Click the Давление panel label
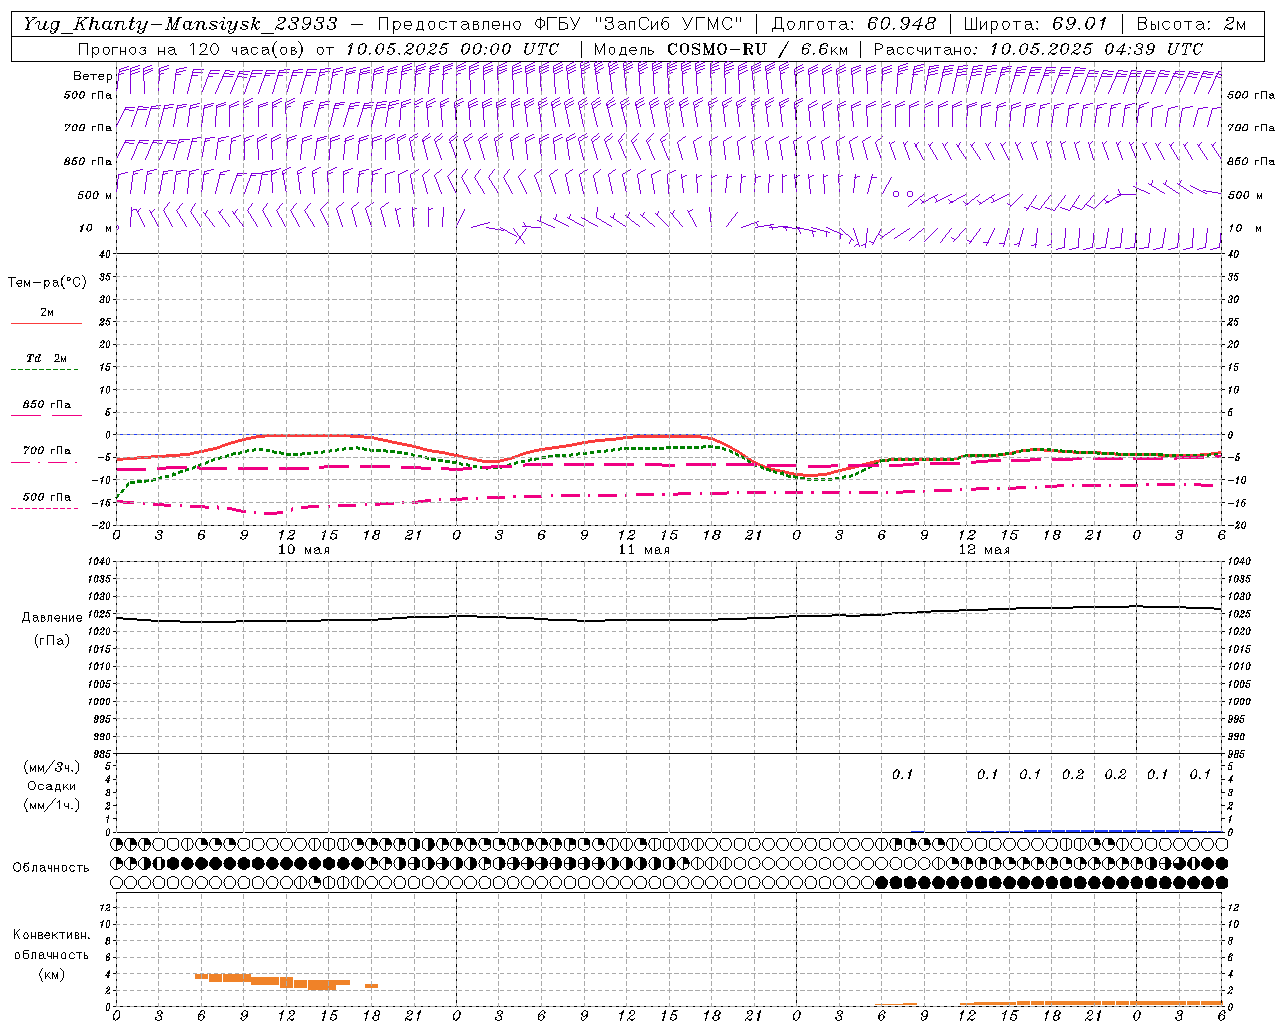This screenshot has width=1280, height=1024. coord(52,618)
